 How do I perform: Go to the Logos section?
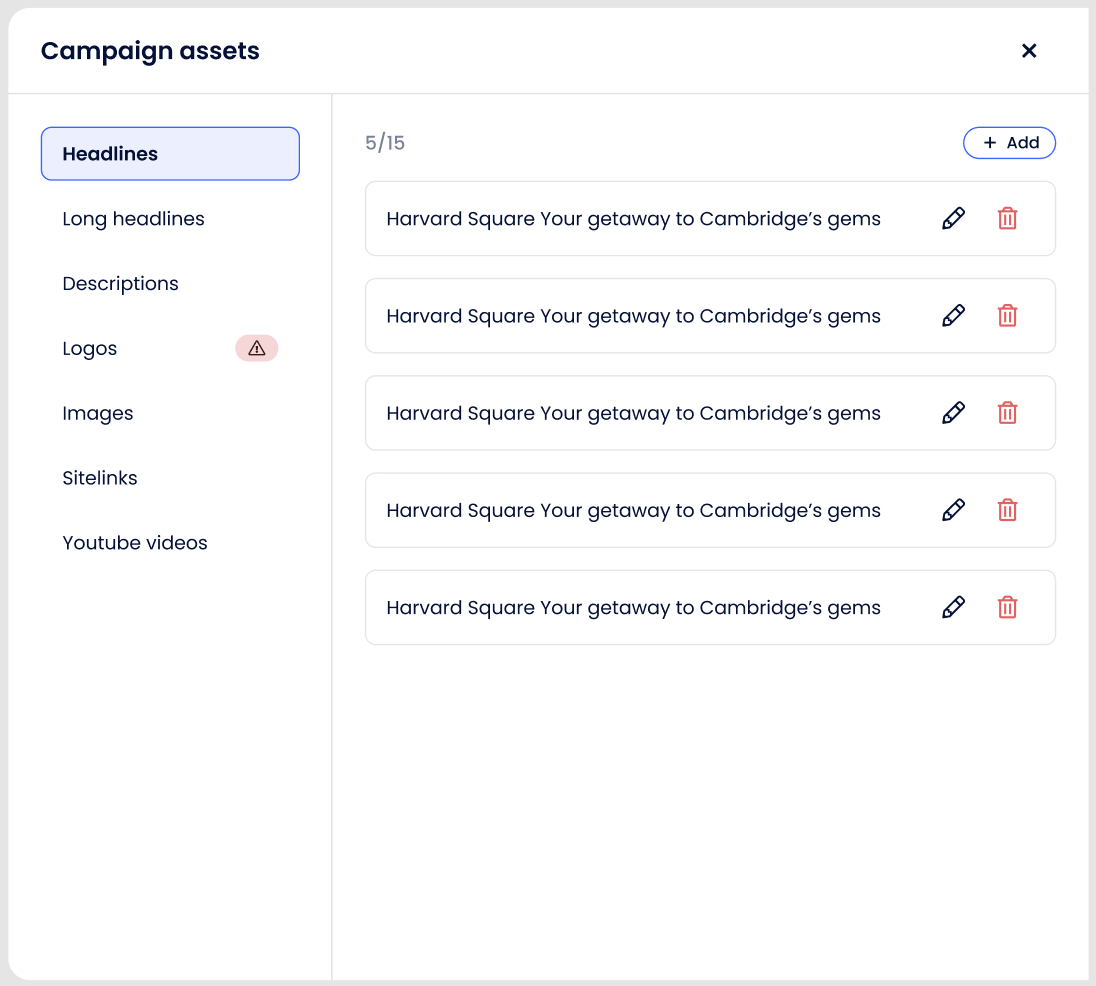click(90, 349)
